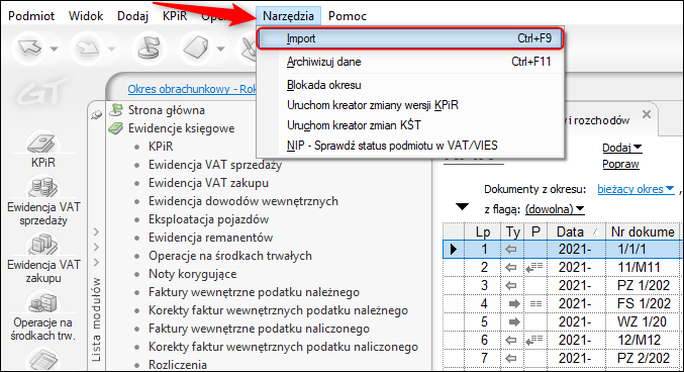Select Noty korygujące tree item
684x372 pixels.
[x=192, y=274]
